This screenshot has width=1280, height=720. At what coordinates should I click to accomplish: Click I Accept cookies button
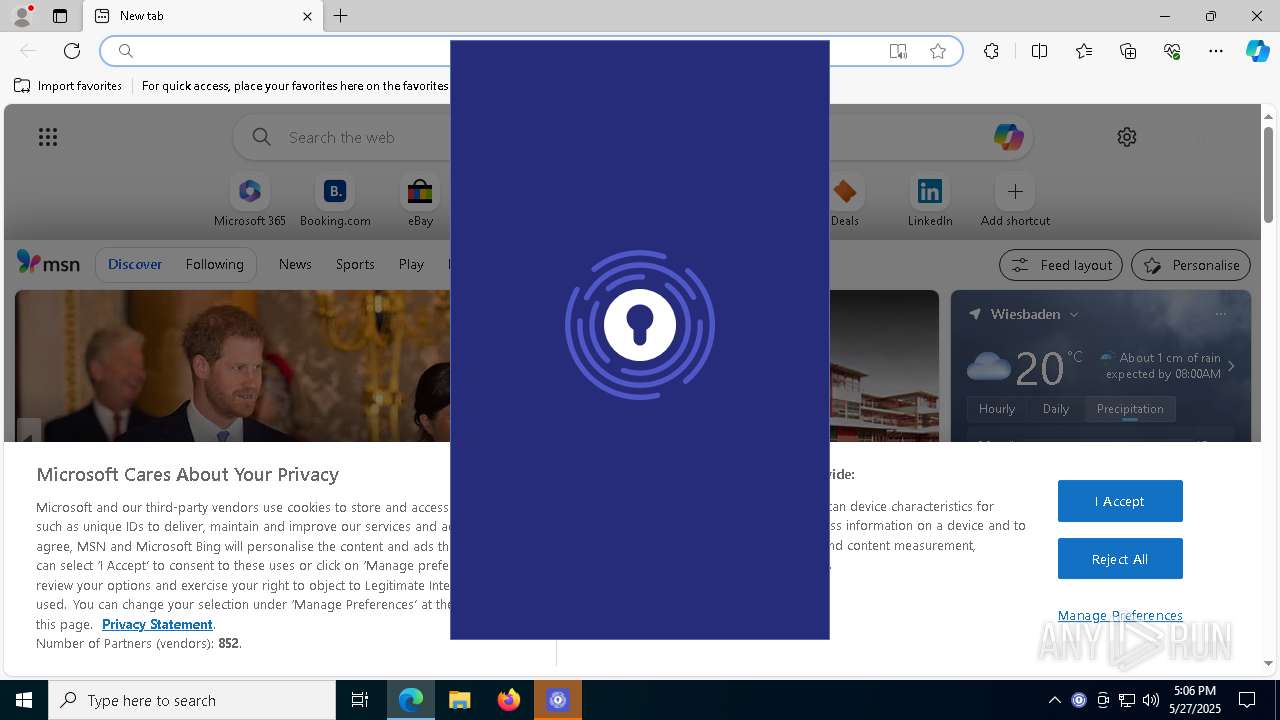point(1120,501)
